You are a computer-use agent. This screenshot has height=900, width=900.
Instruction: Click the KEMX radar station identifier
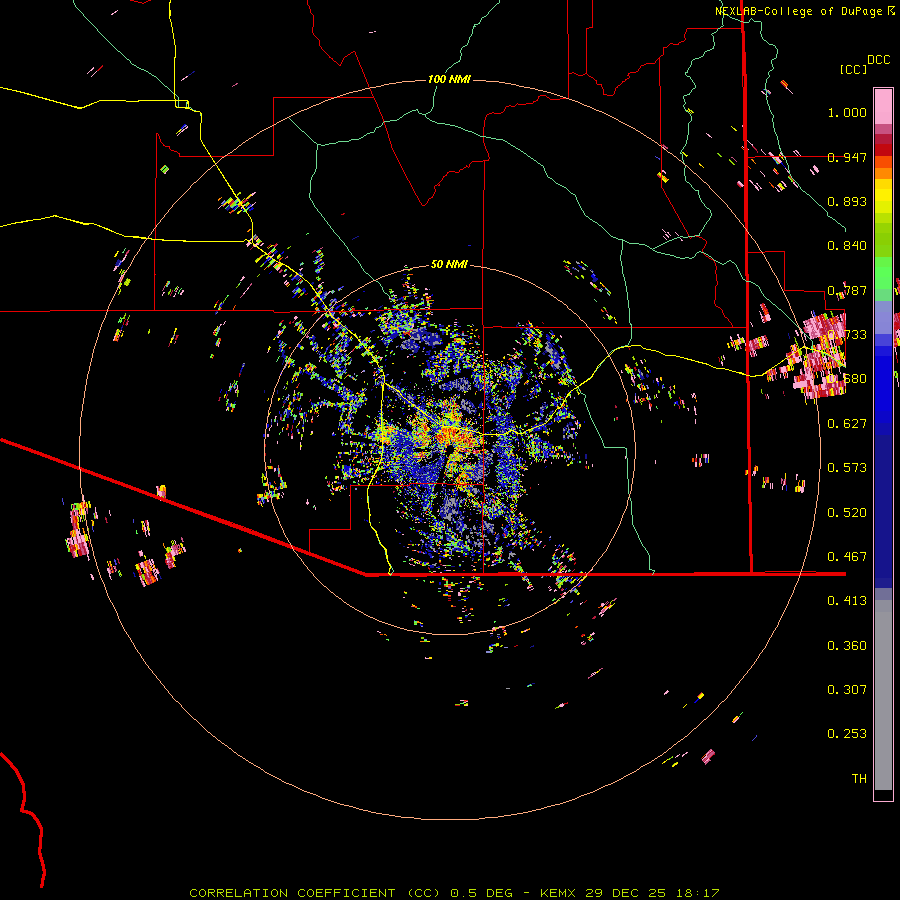click(x=559, y=893)
